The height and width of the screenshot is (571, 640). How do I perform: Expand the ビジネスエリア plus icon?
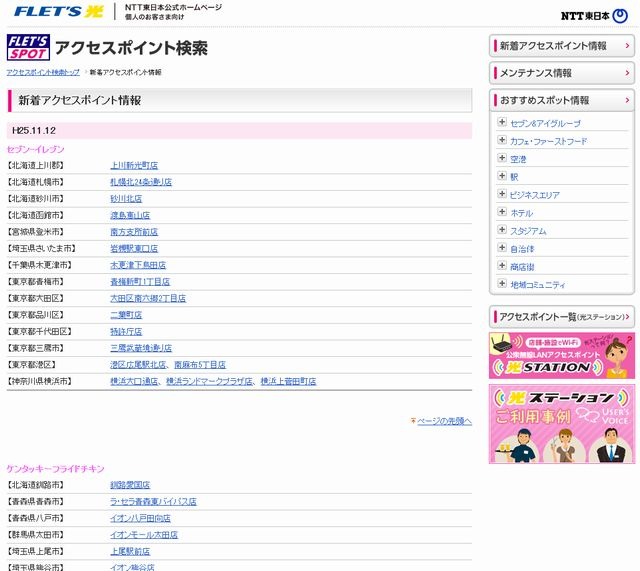pyautogui.click(x=502, y=194)
